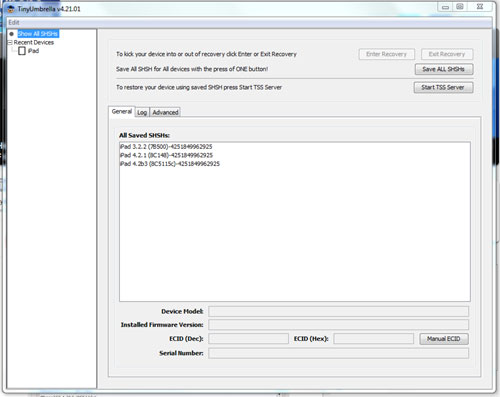The height and width of the screenshot is (397, 500).
Task: Collapse the Recent Devices tree node
Action: pos(10,43)
